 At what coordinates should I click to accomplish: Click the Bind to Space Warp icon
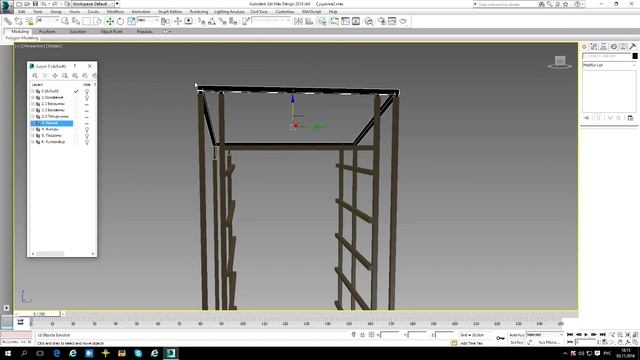coord(29,21)
